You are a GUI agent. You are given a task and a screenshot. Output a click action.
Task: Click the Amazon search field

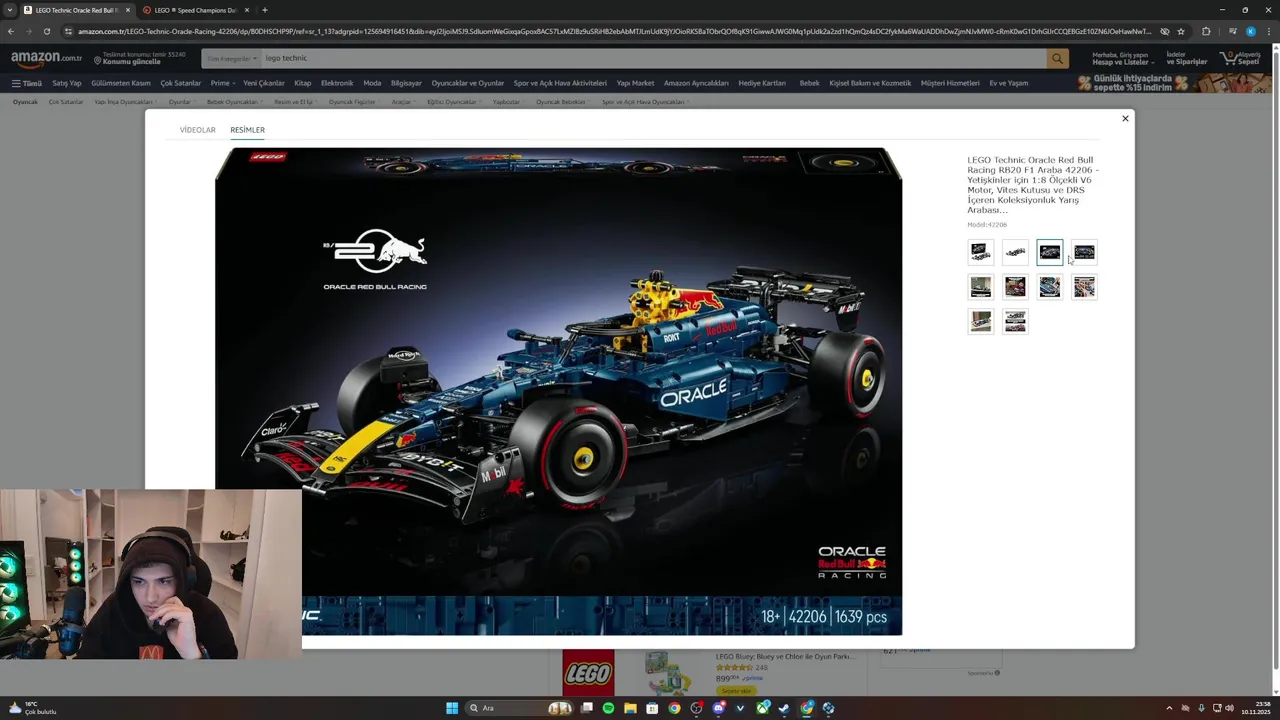point(653,59)
